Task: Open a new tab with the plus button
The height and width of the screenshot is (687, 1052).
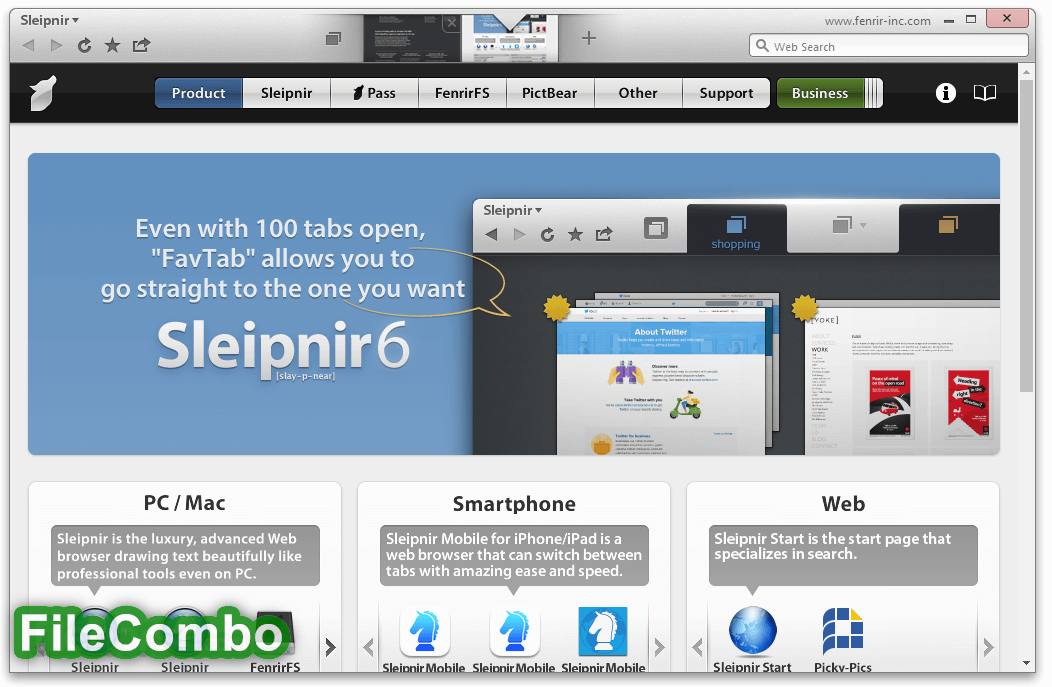Action: 588,38
